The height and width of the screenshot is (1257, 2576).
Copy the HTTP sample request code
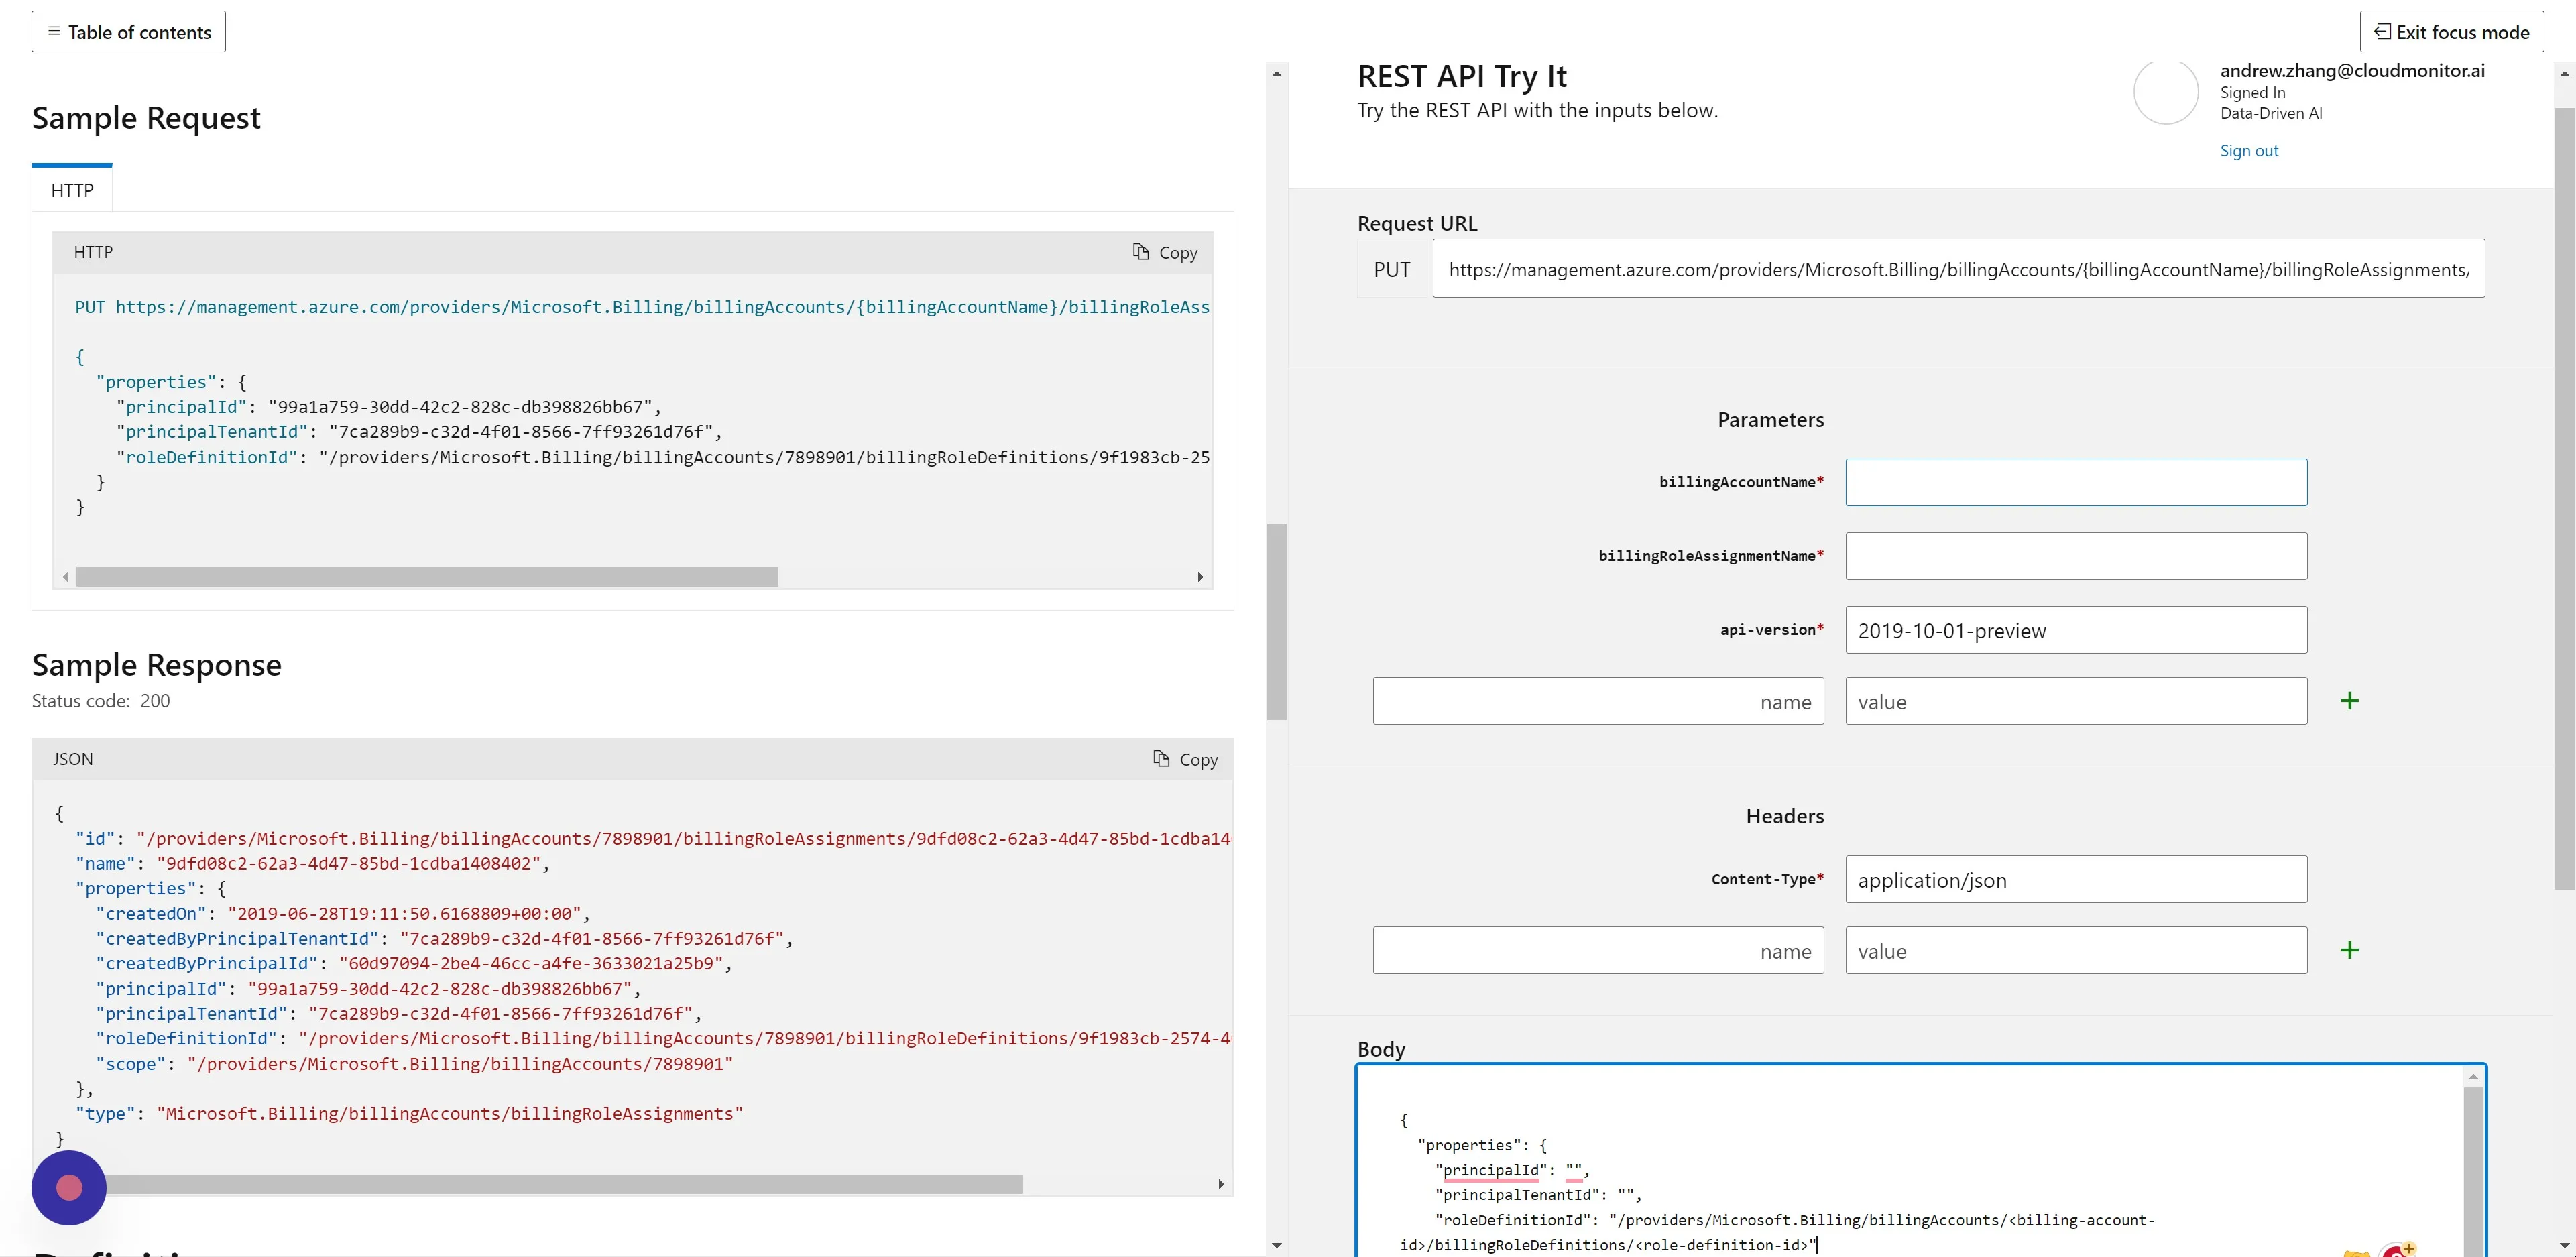(x=1165, y=253)
